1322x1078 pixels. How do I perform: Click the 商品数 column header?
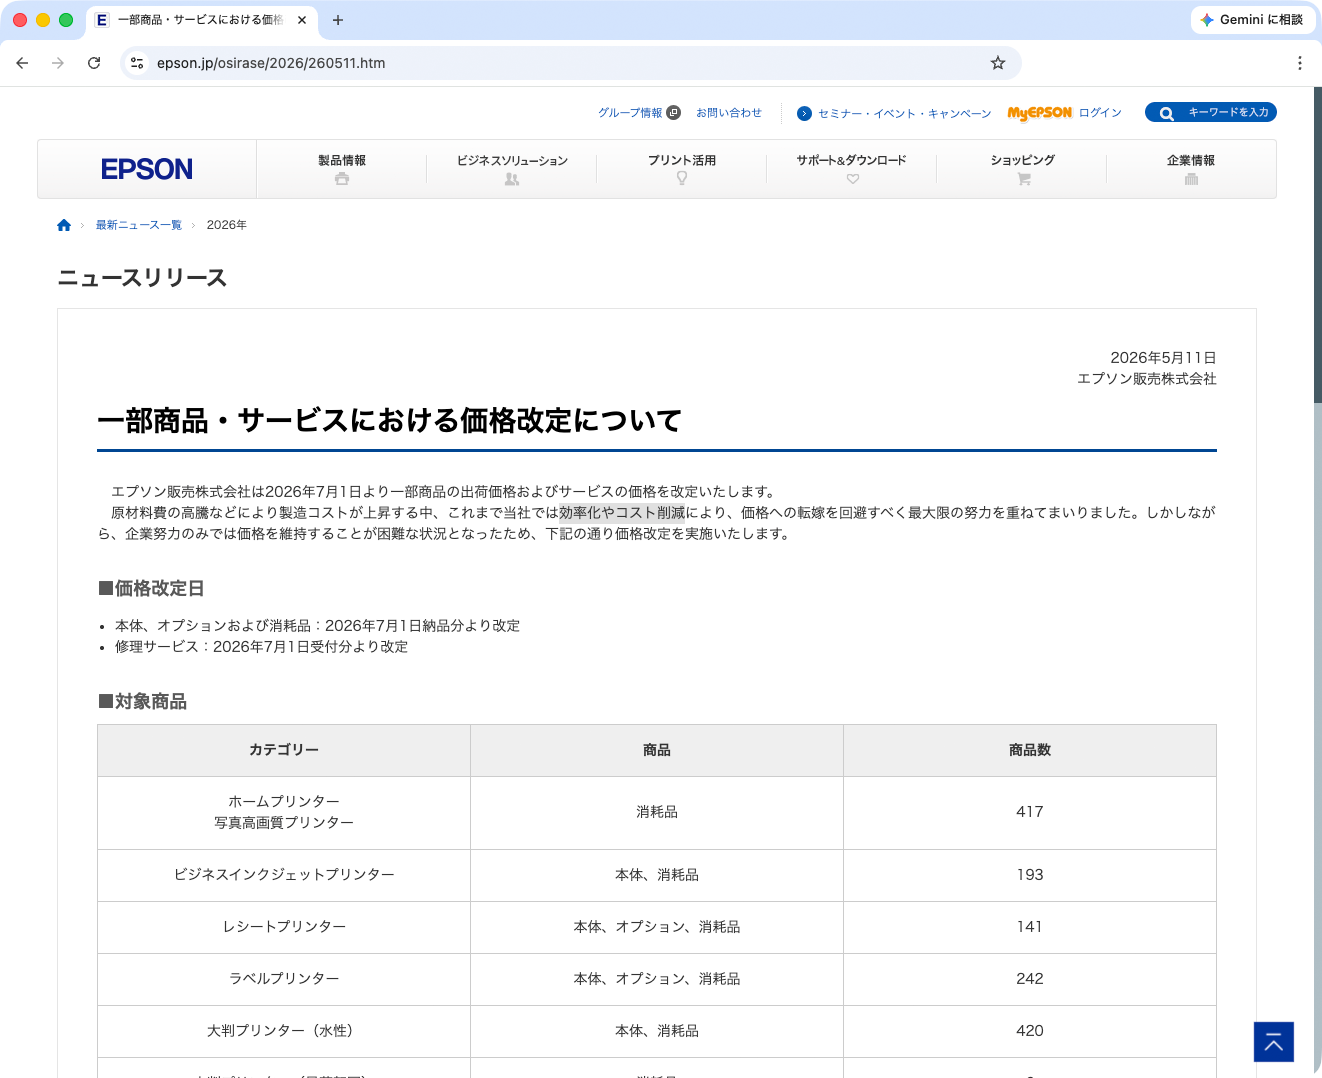(x=1030, y=750)
